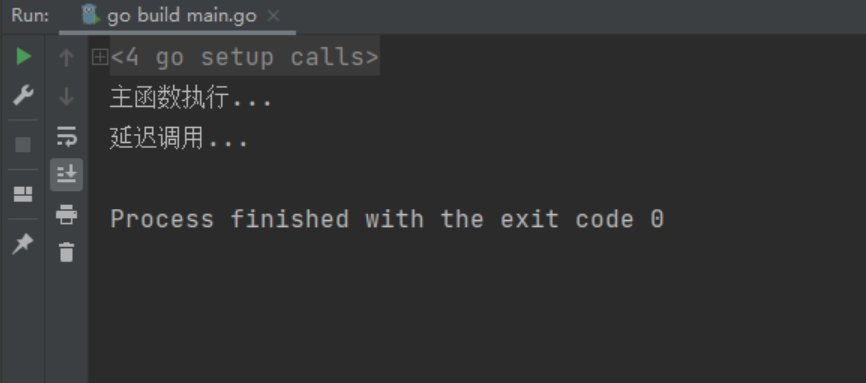The image size is (866, 383).
Task: Close the 'go build main.go' tab
Action: tap(273, 16)
